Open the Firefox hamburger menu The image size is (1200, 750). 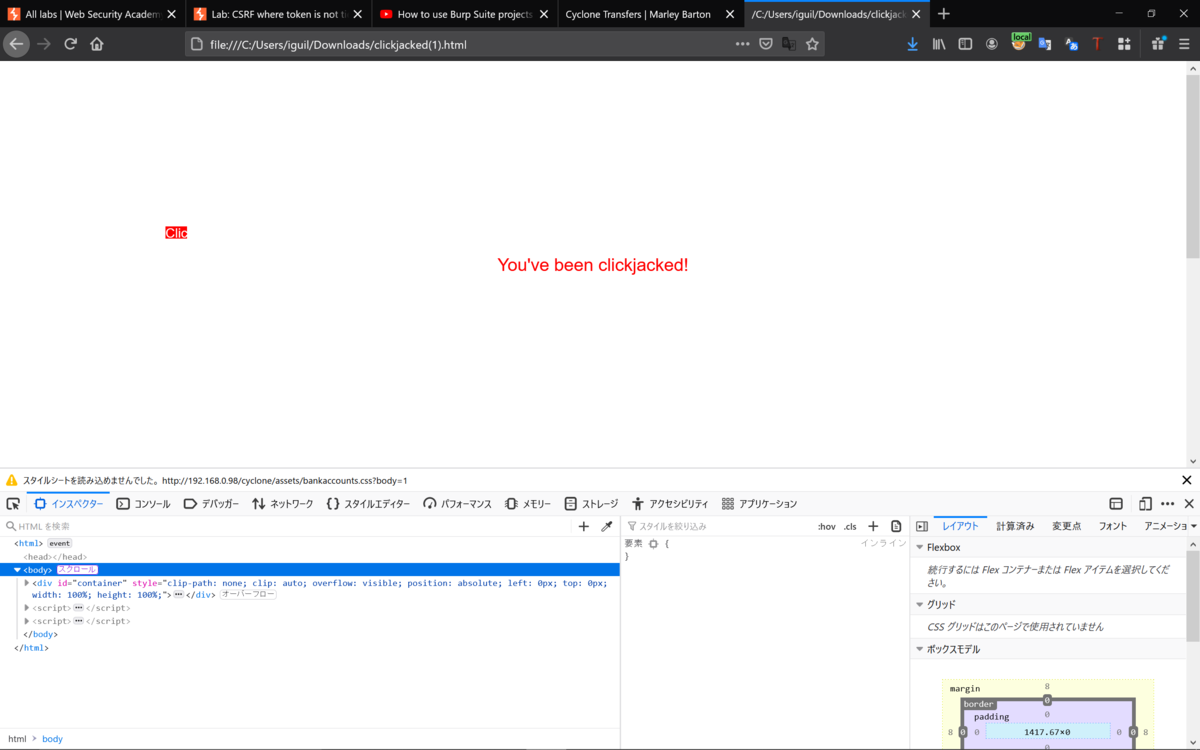pos(1184,44)
